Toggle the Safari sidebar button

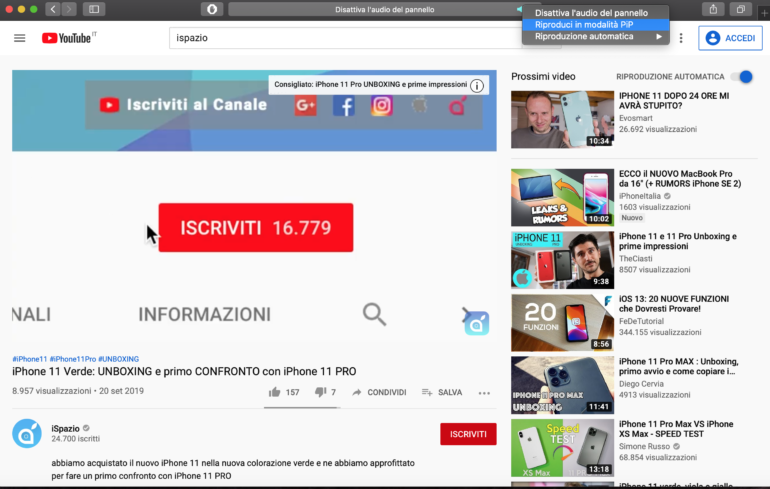point(94,9)
